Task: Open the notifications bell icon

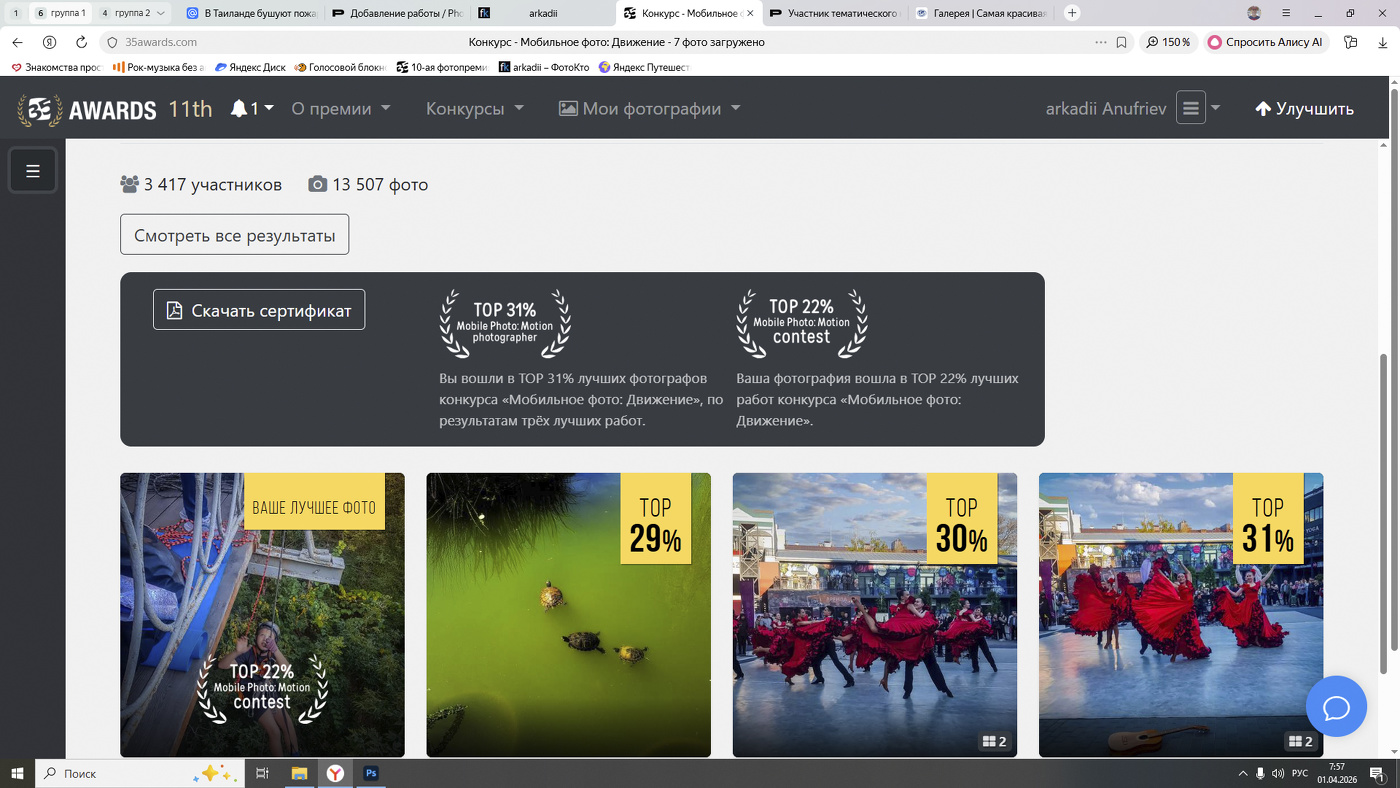Action: [x=239, y=109]
